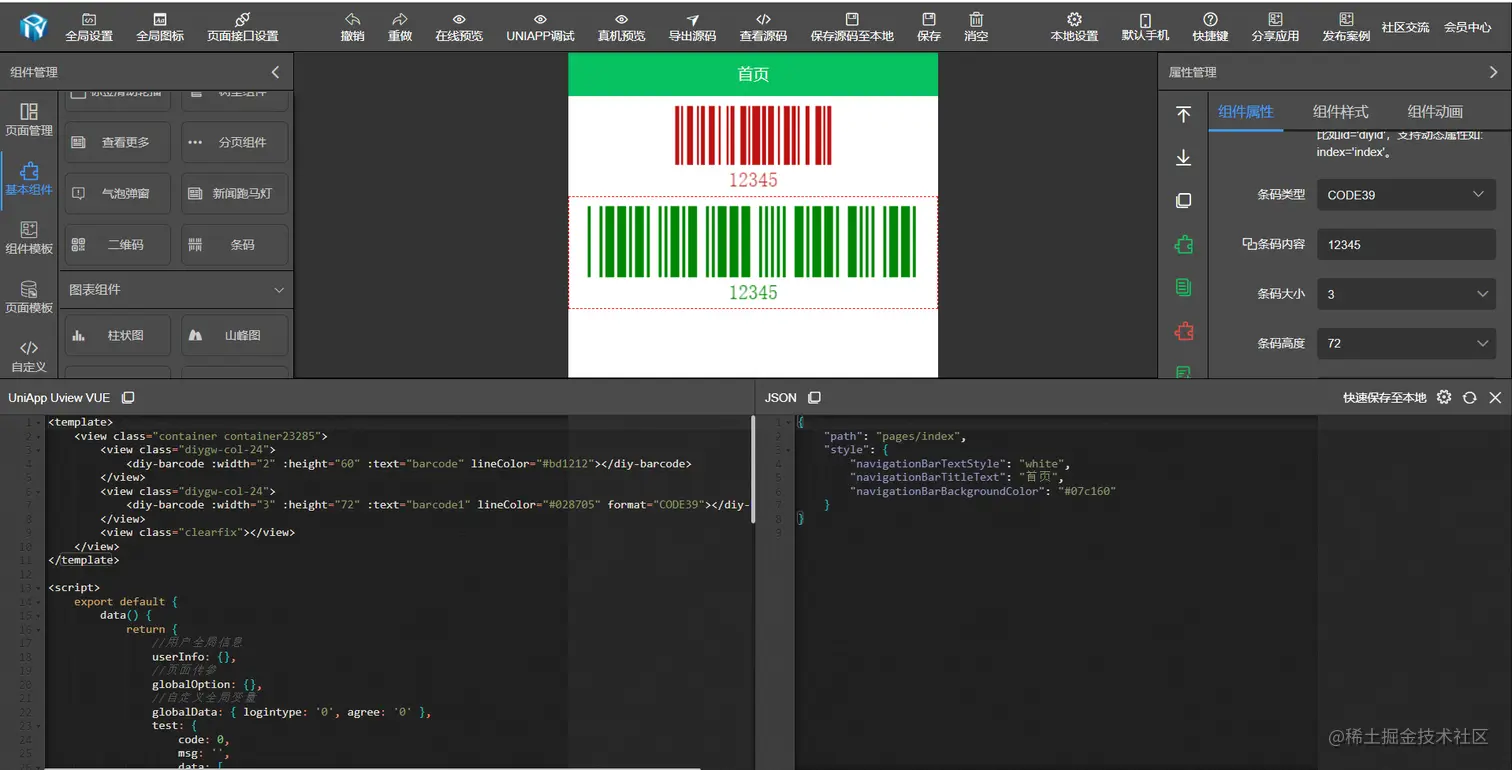This screenshot has height=770, width=1512.
Task: Switch to 组件属性 tab
Action: (1246, 112)
